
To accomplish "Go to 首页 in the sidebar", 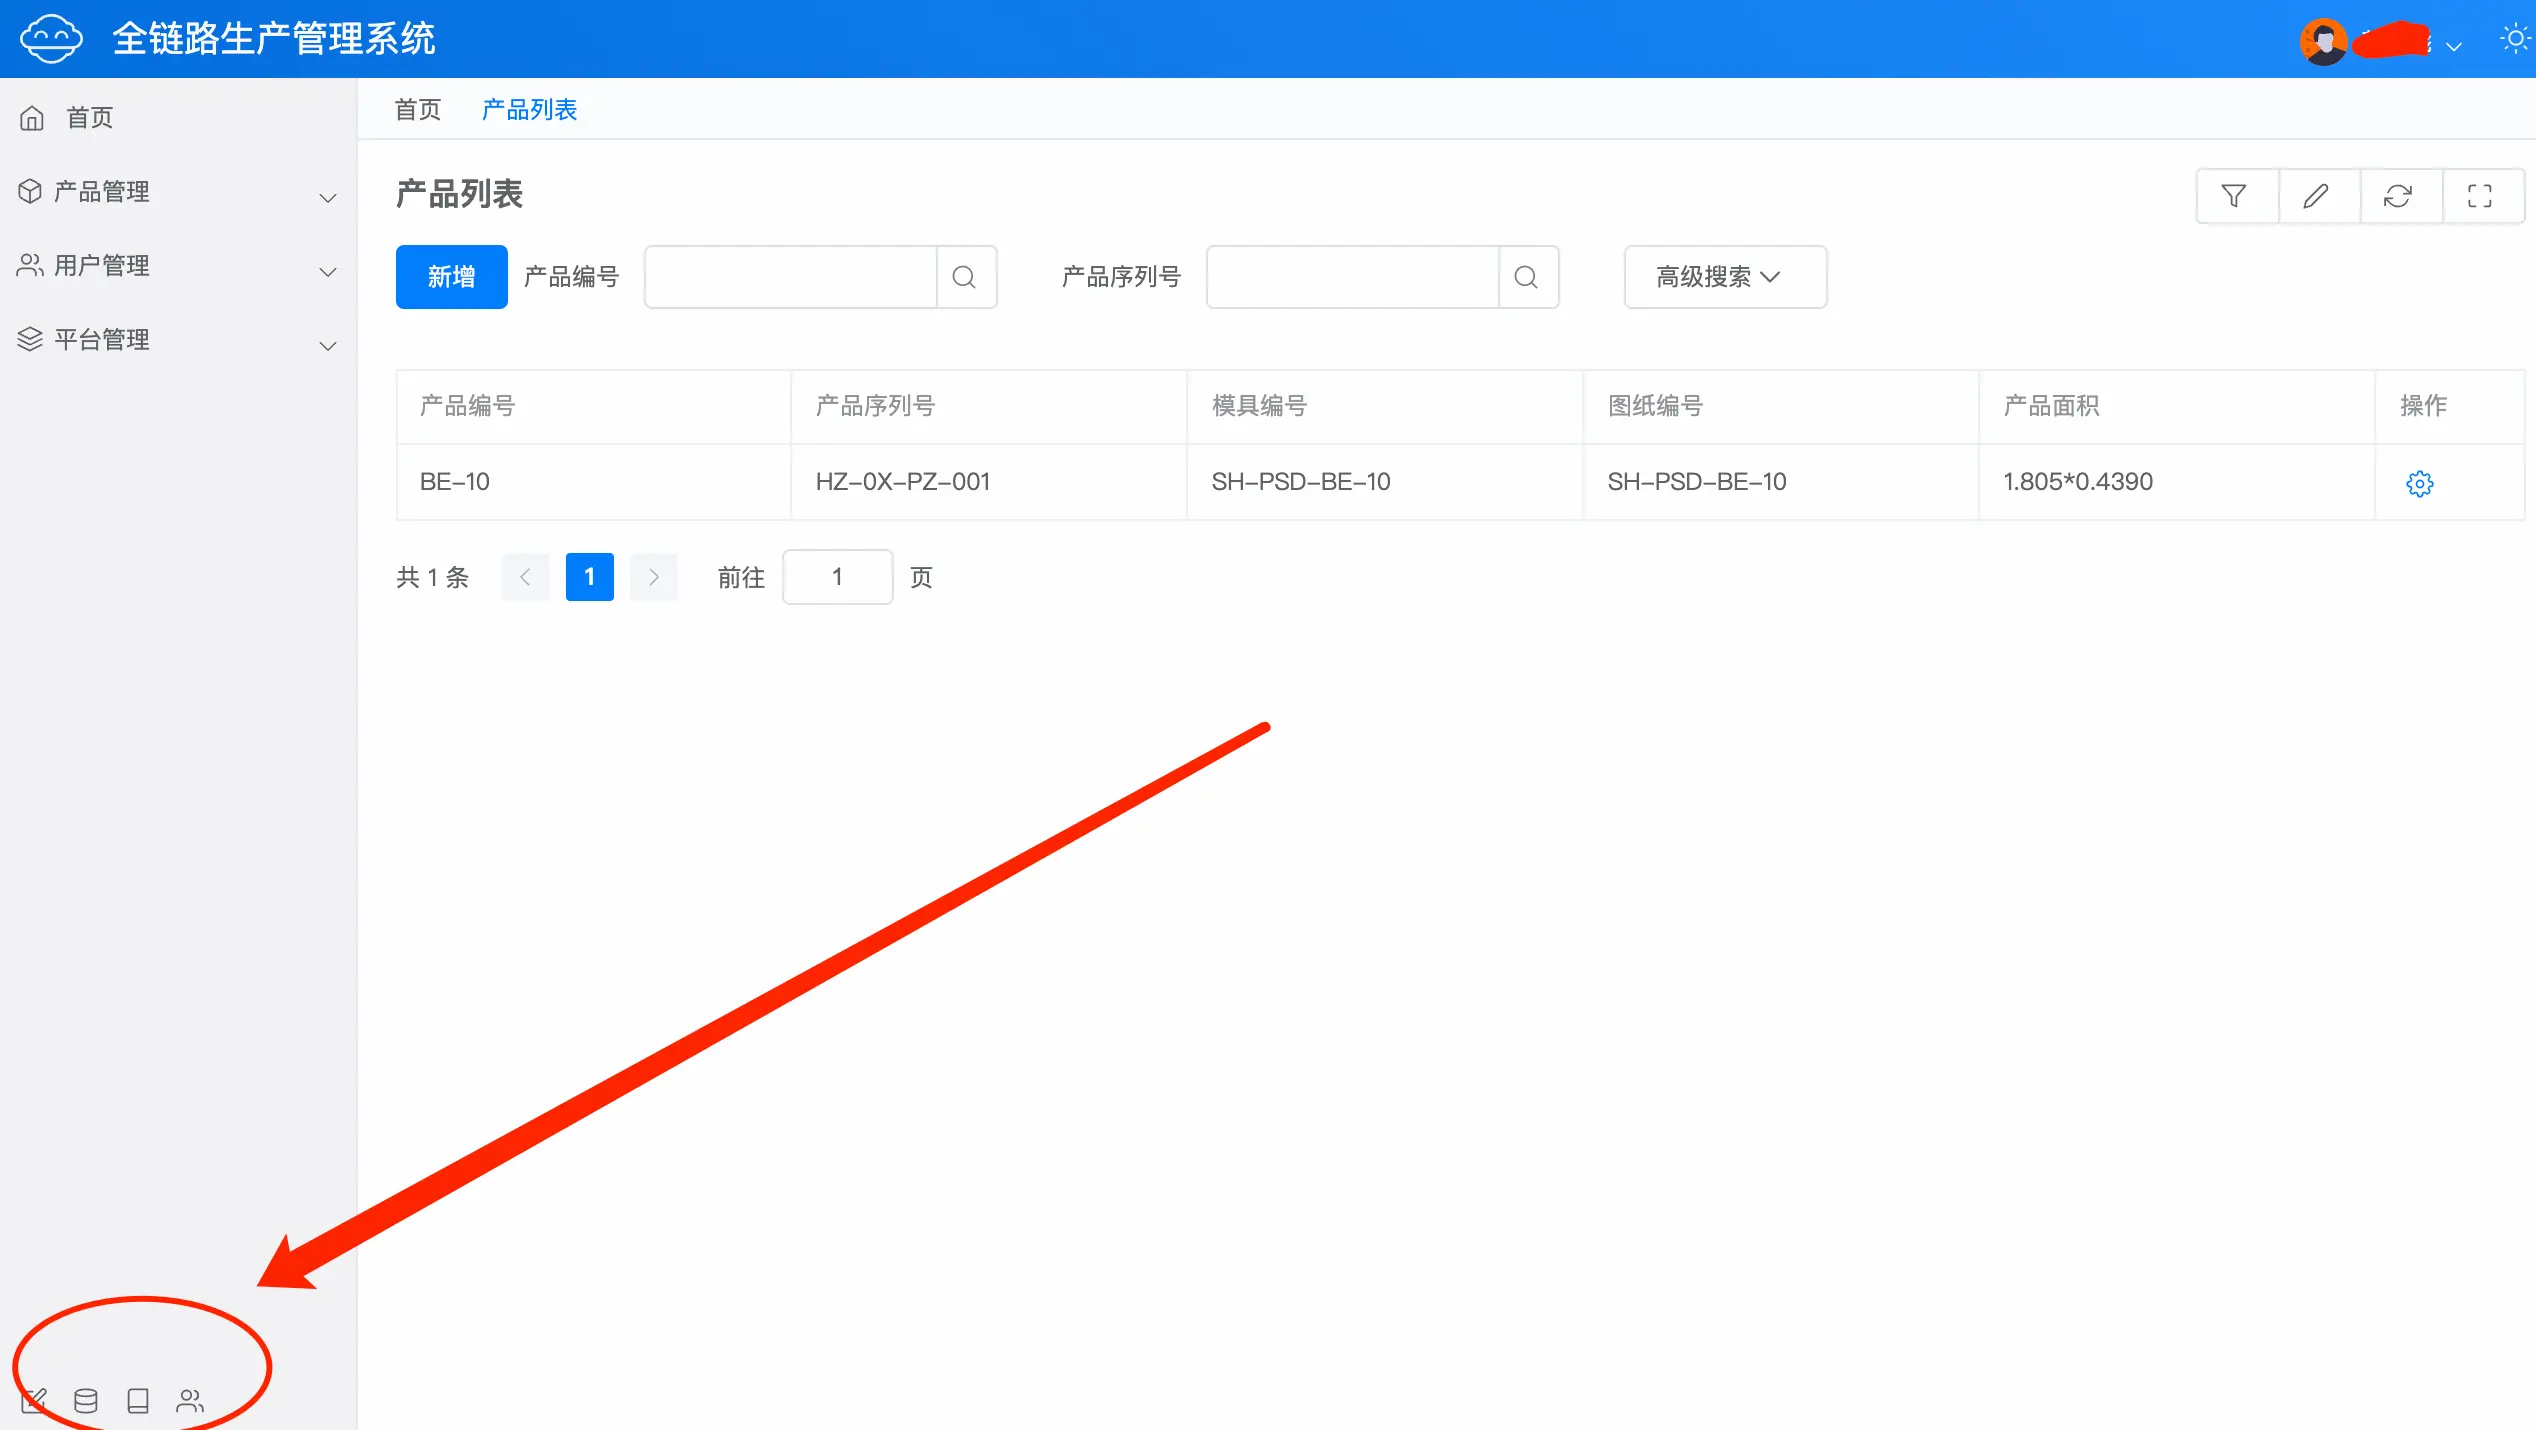I will [88, 118].
